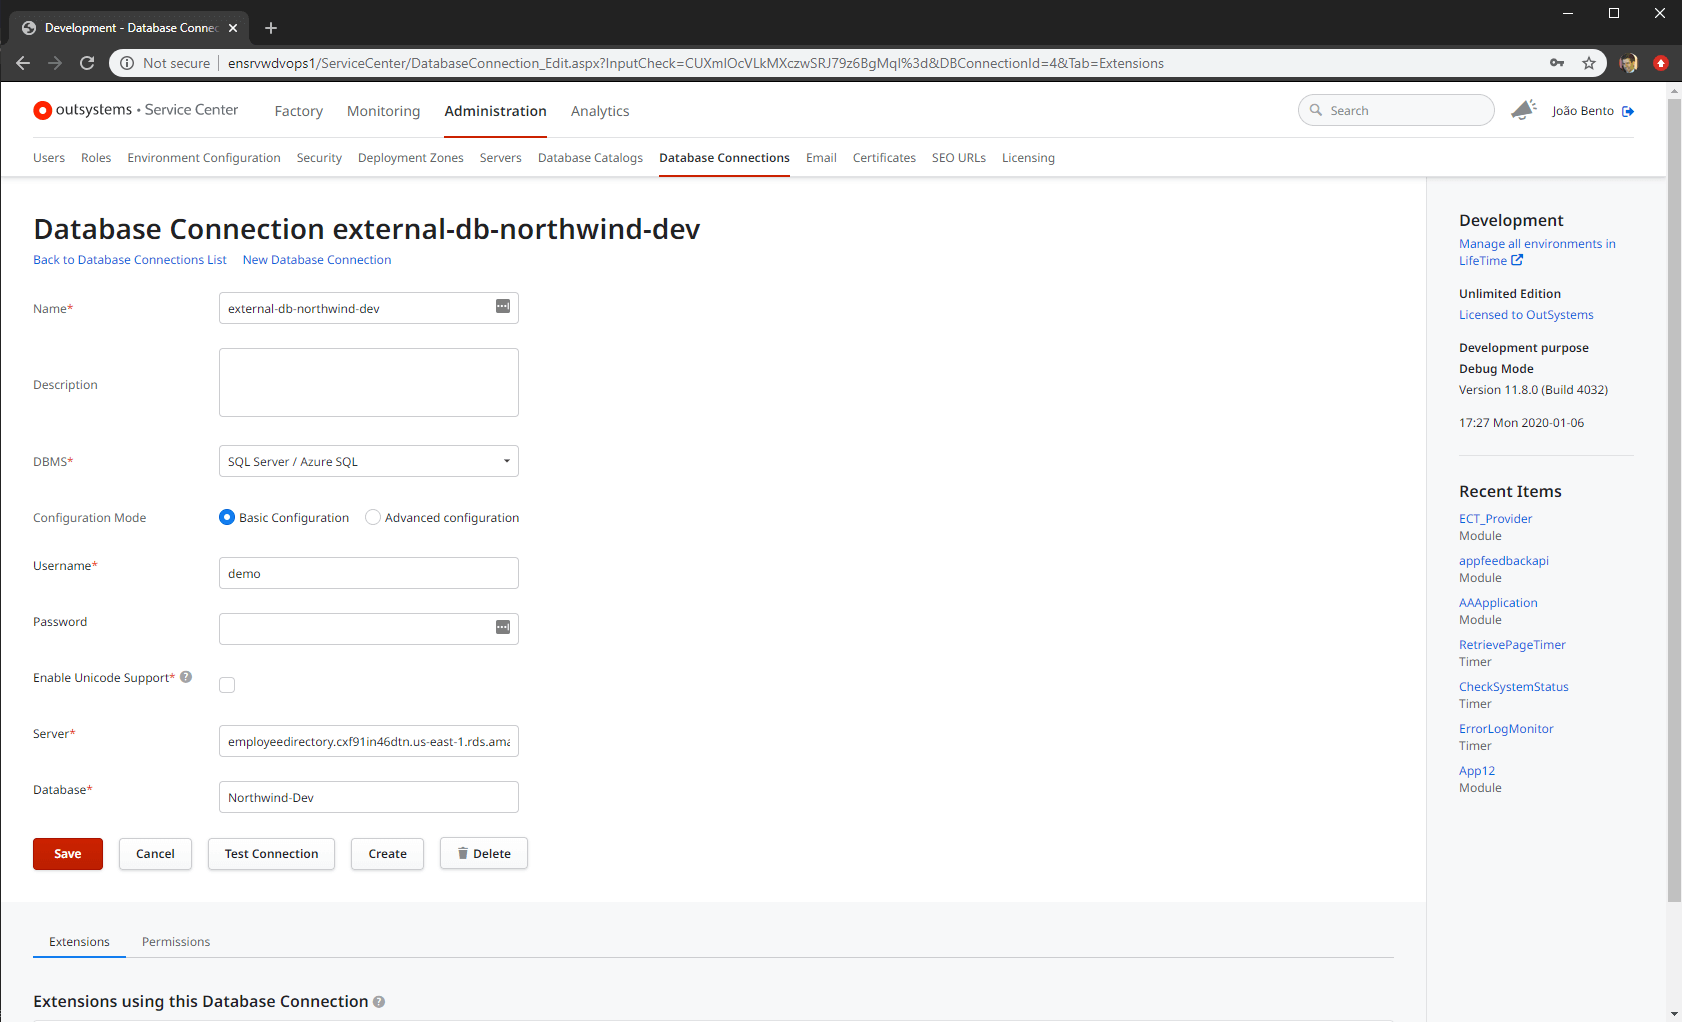Bookmark this page with the star icon
Viewport: 1682px width, 1022px height.
pyautogui.click(x=1589, y=63)
